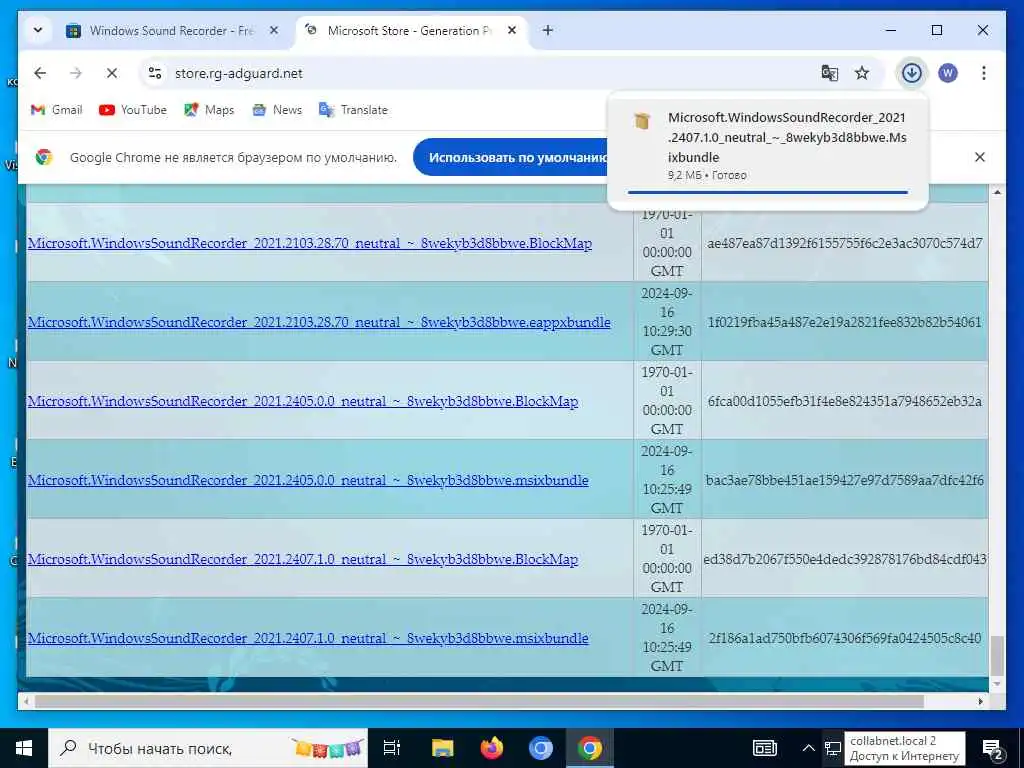
Task: Open Maps bookmark
Action: pyautogui.click(x=209, y=110)
